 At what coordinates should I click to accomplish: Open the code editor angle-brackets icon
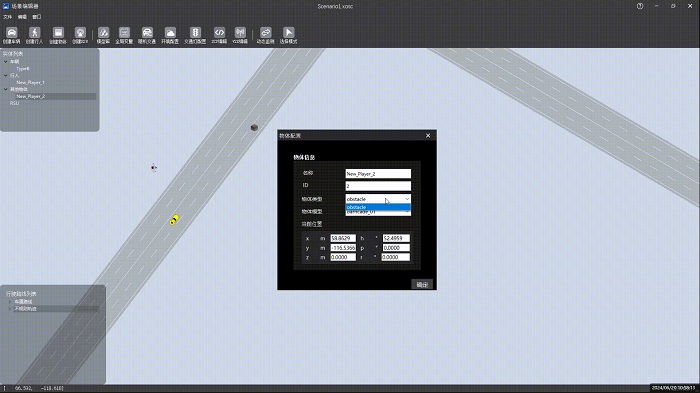pos(219,33)
